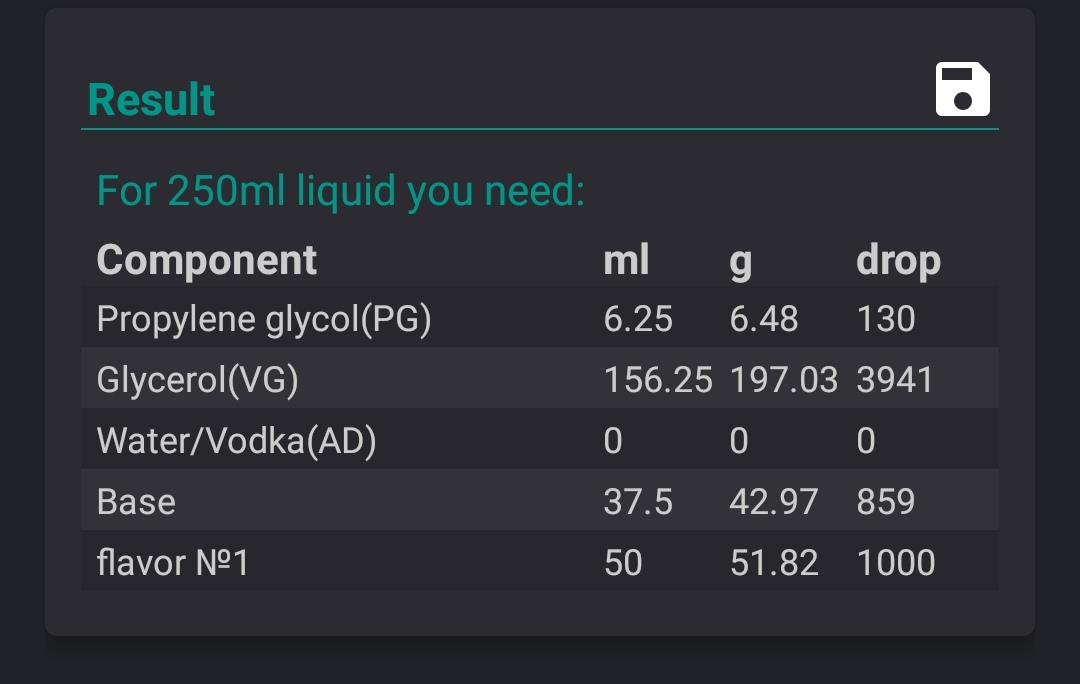
Task: Click the 42.97 gram value for Base
Action: click(x=774, y=501)
